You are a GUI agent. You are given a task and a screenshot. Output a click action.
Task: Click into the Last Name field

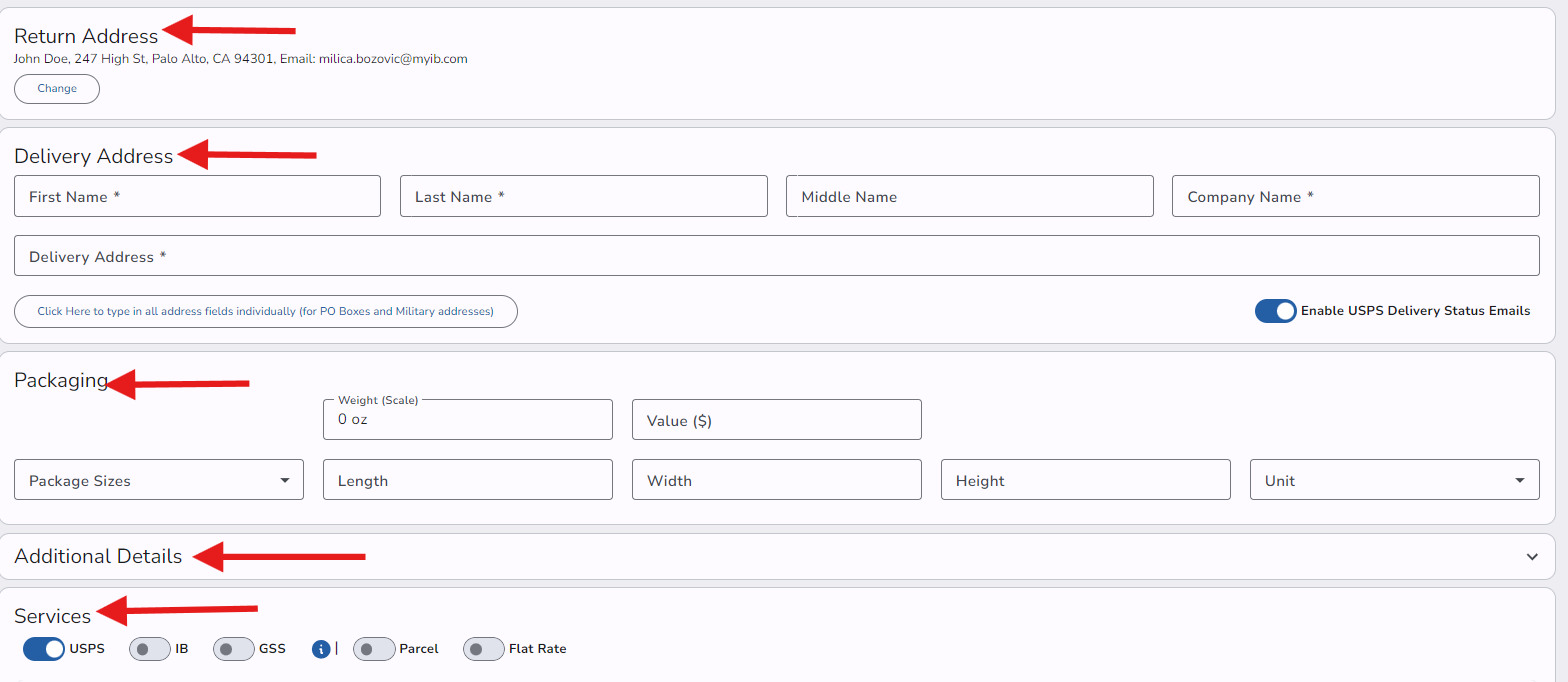[x=583, y=197]
